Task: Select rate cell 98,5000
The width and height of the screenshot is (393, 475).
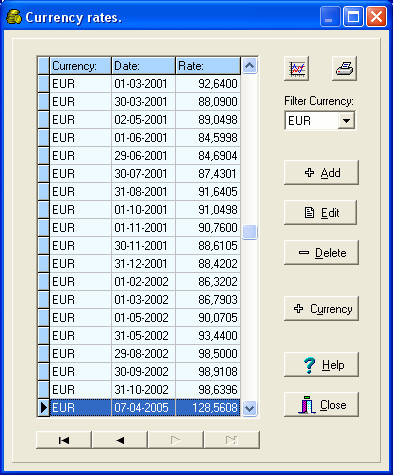Action: pyautogui.click(x=208, y=354)
